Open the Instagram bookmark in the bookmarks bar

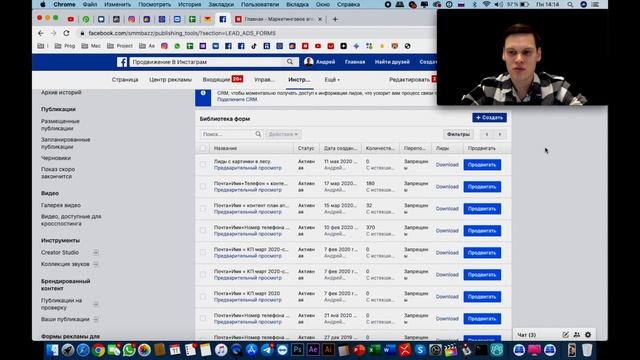164,46
